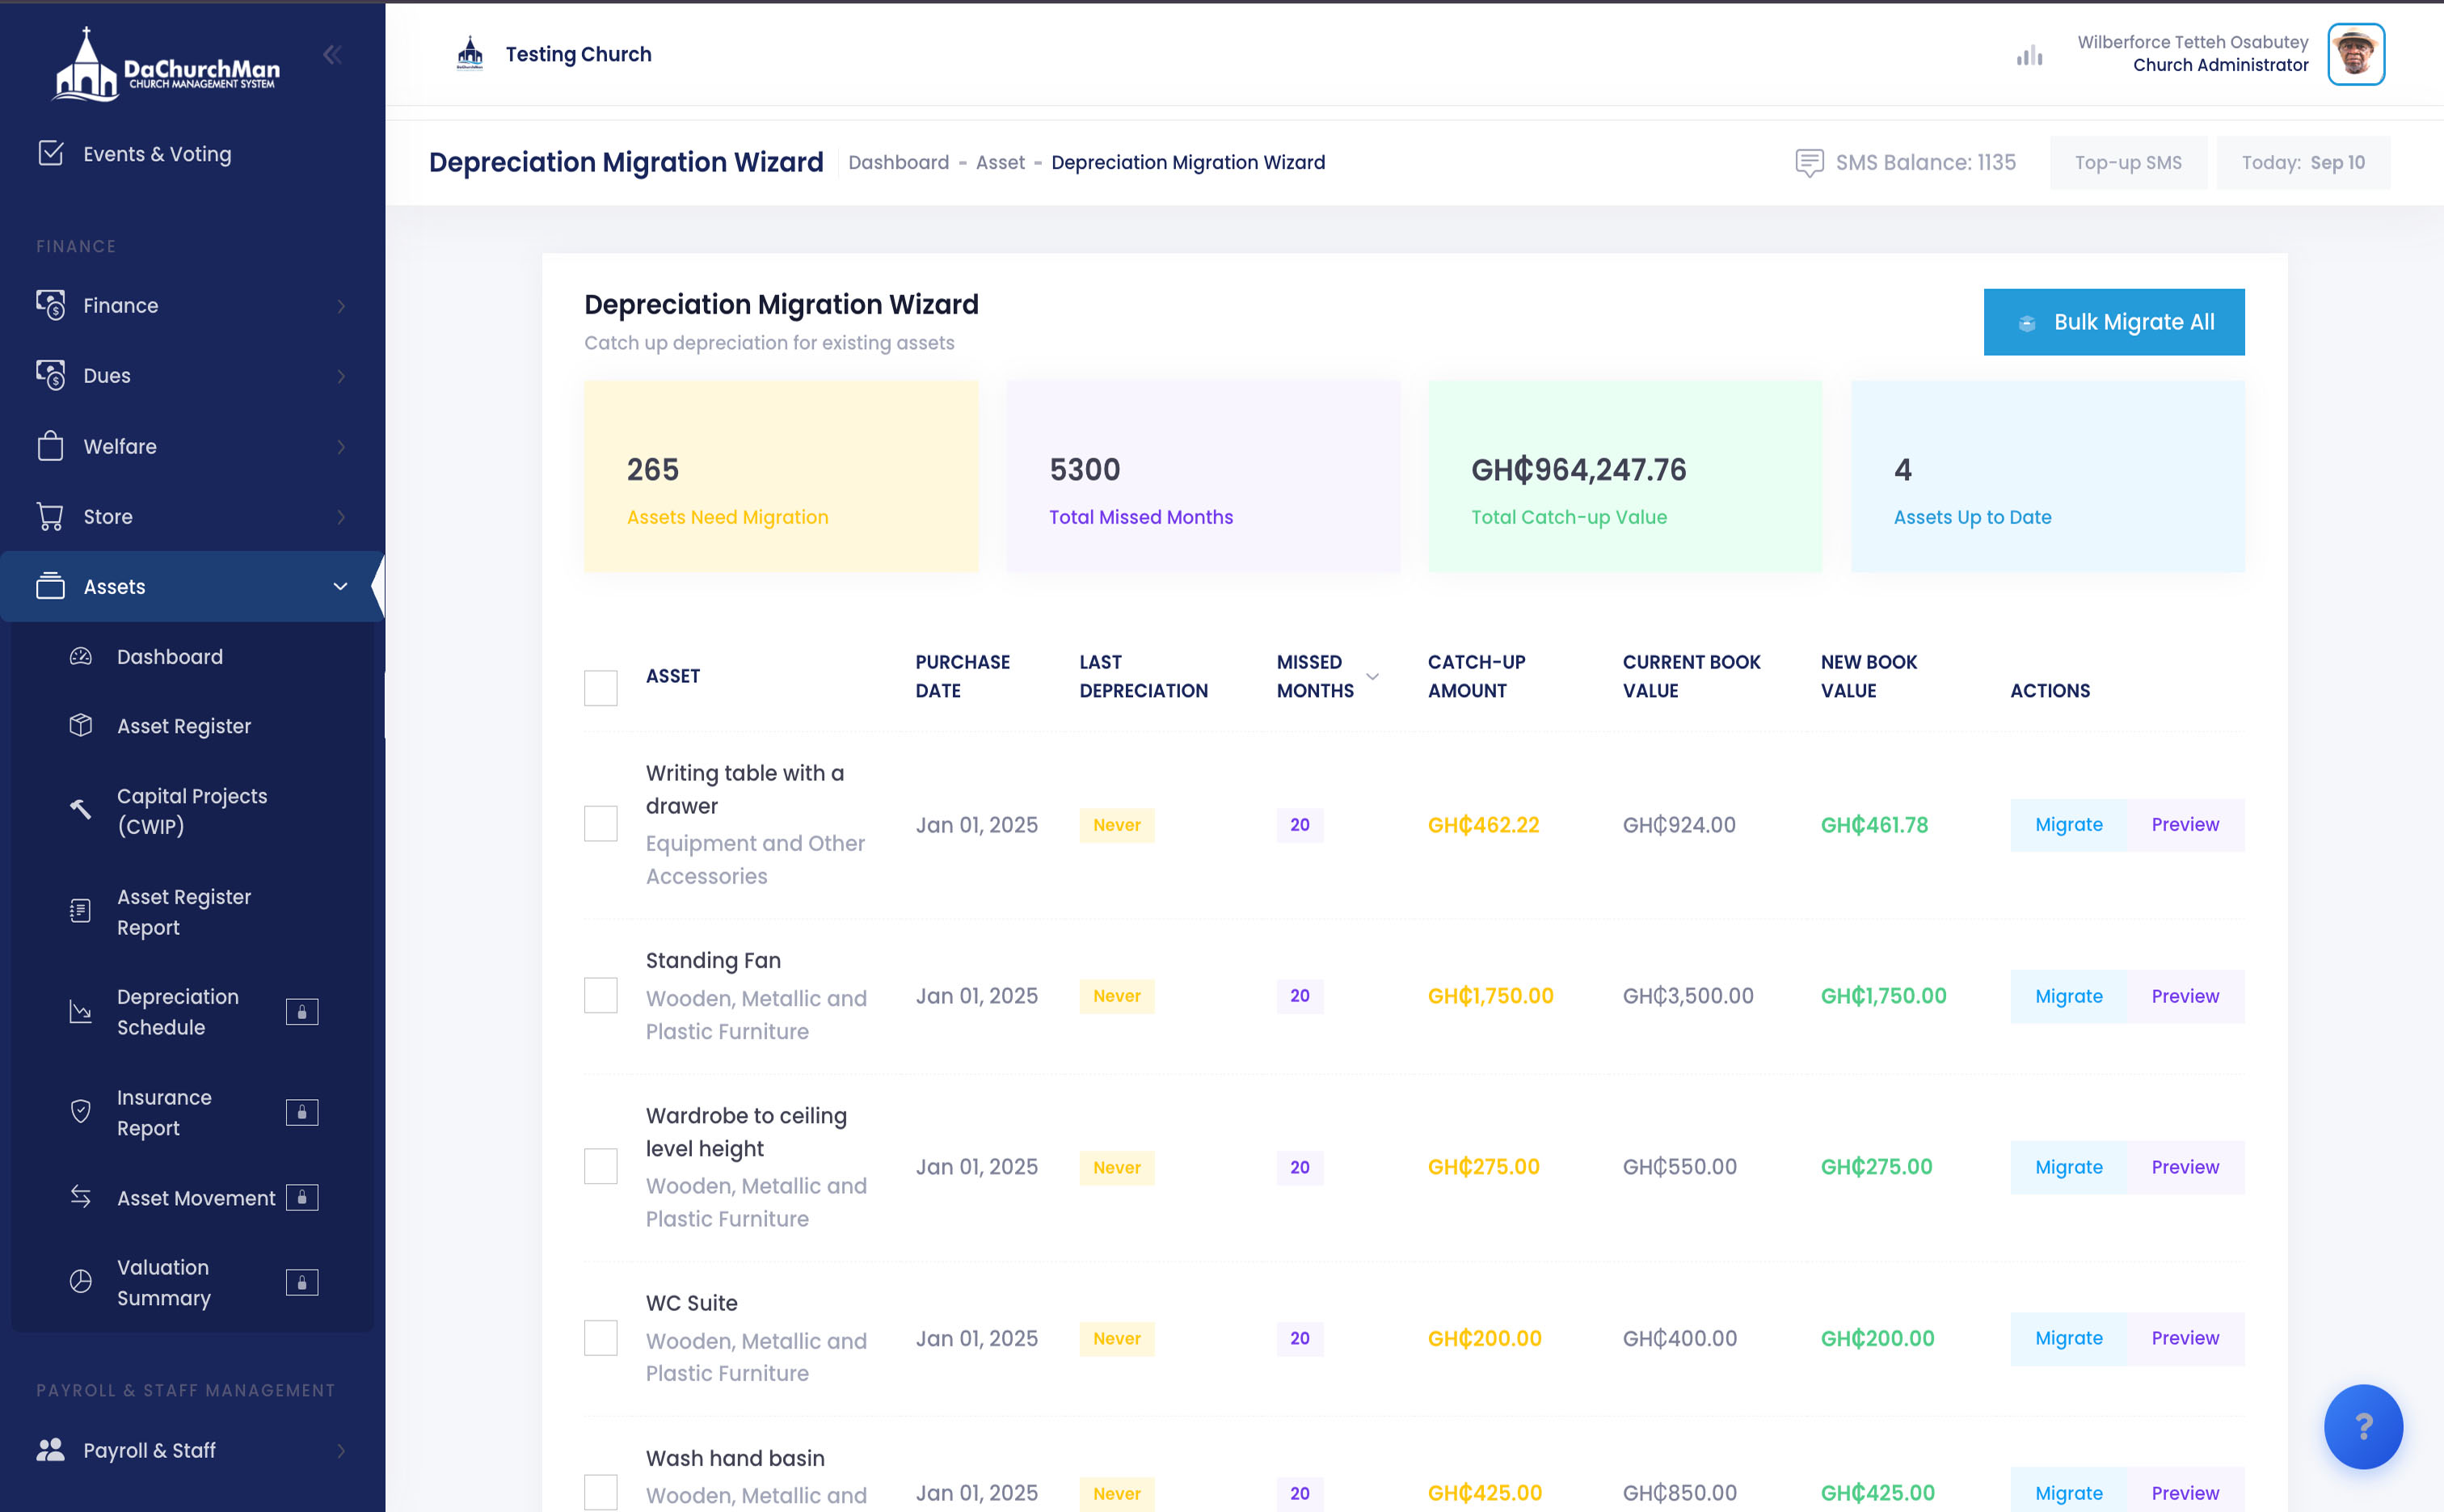Click the Payroll & Staff people icon
Screen dimensions: 2444x1512
point(51,1450)
